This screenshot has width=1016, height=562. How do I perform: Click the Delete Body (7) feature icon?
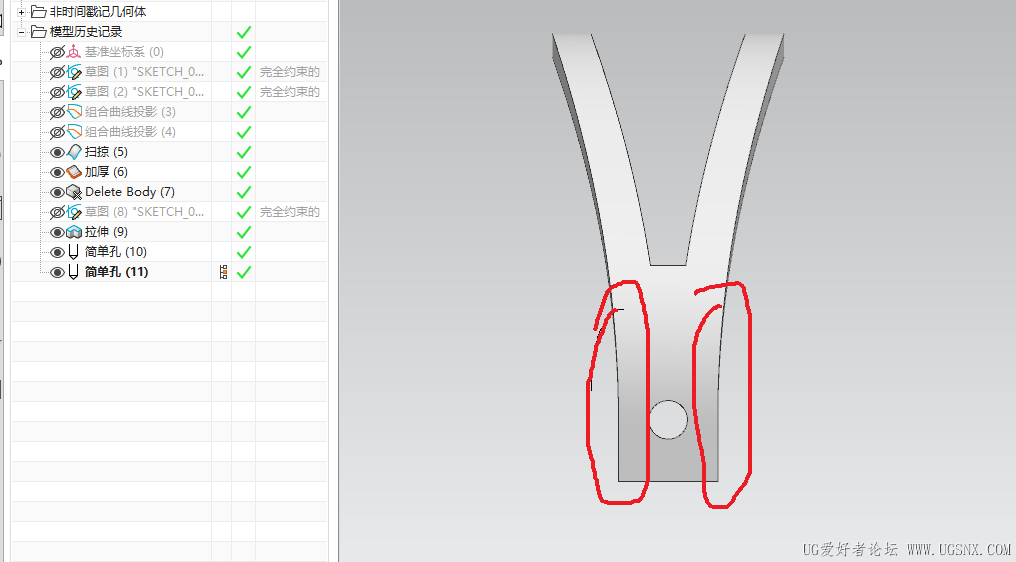pos(74,192)
